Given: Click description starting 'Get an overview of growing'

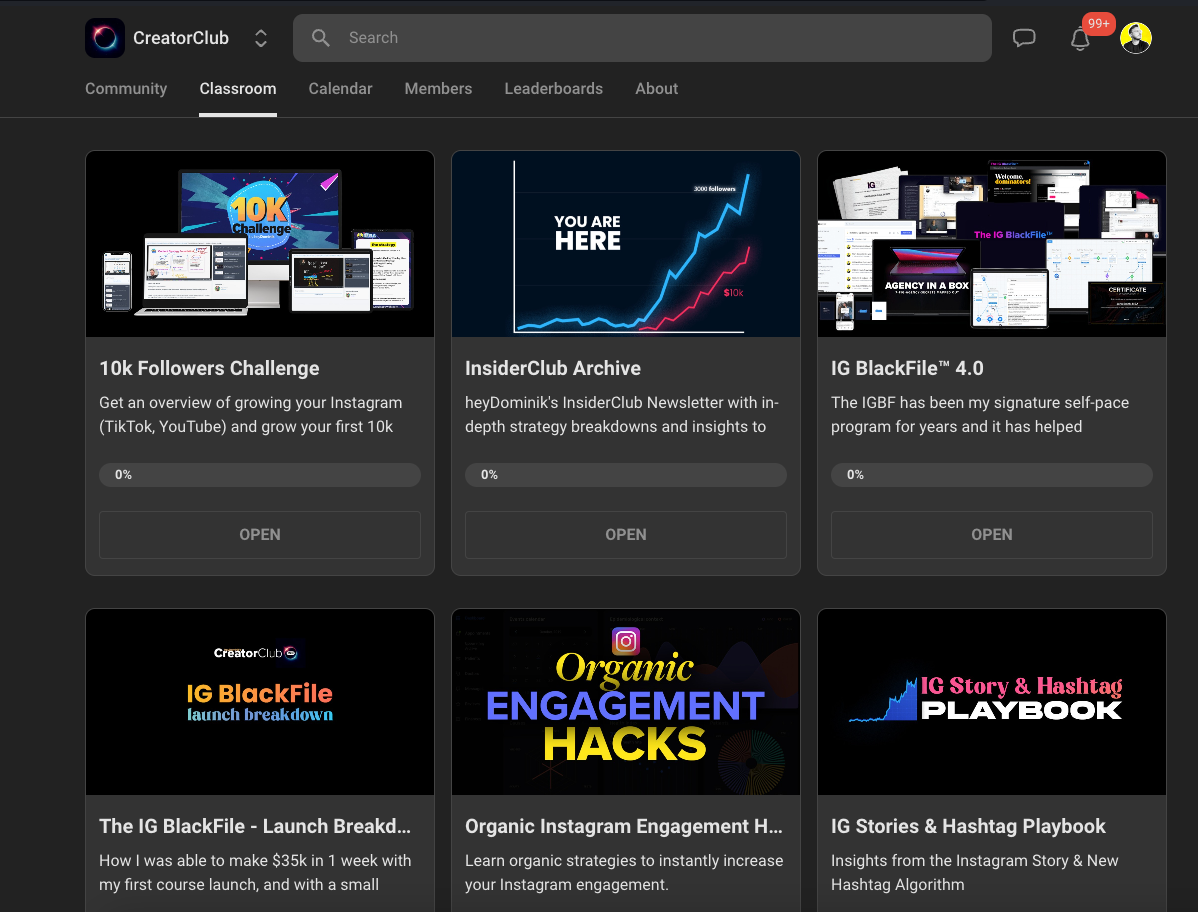Looking at the screenshot, I should (251, 415).
